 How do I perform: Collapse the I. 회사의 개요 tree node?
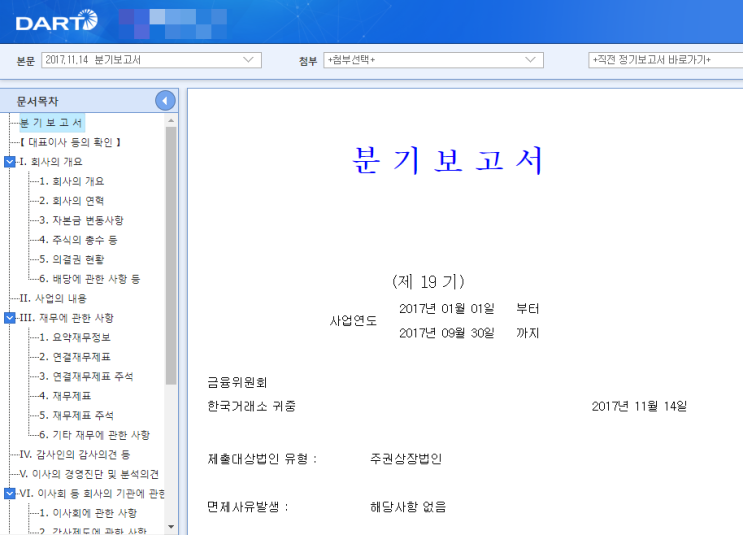(x=9, y=162)
